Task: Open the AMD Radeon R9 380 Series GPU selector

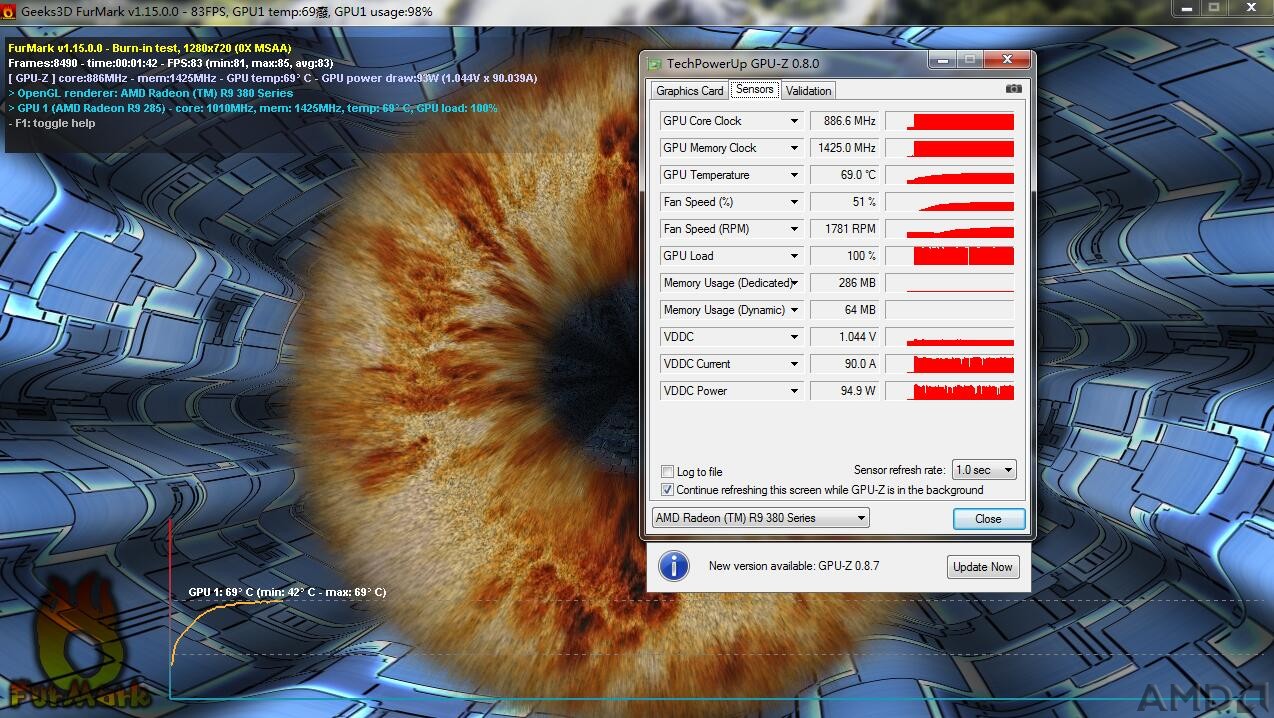Action: pos(760,518)
